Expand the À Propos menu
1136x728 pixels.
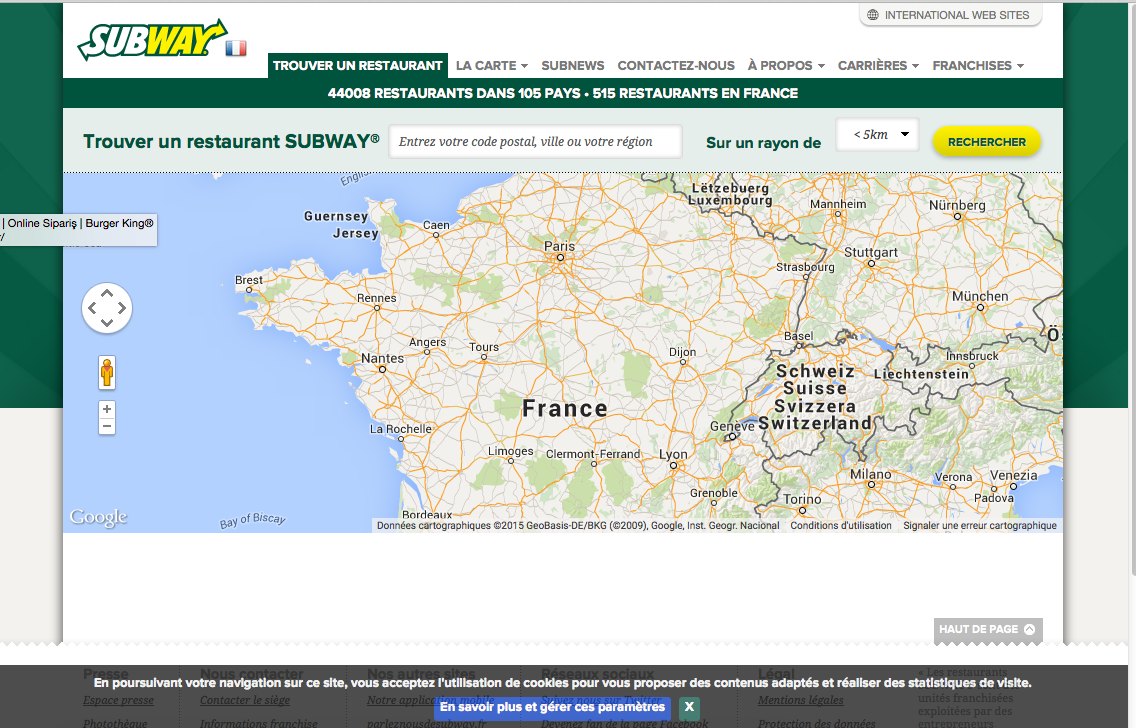pos(786,66)
